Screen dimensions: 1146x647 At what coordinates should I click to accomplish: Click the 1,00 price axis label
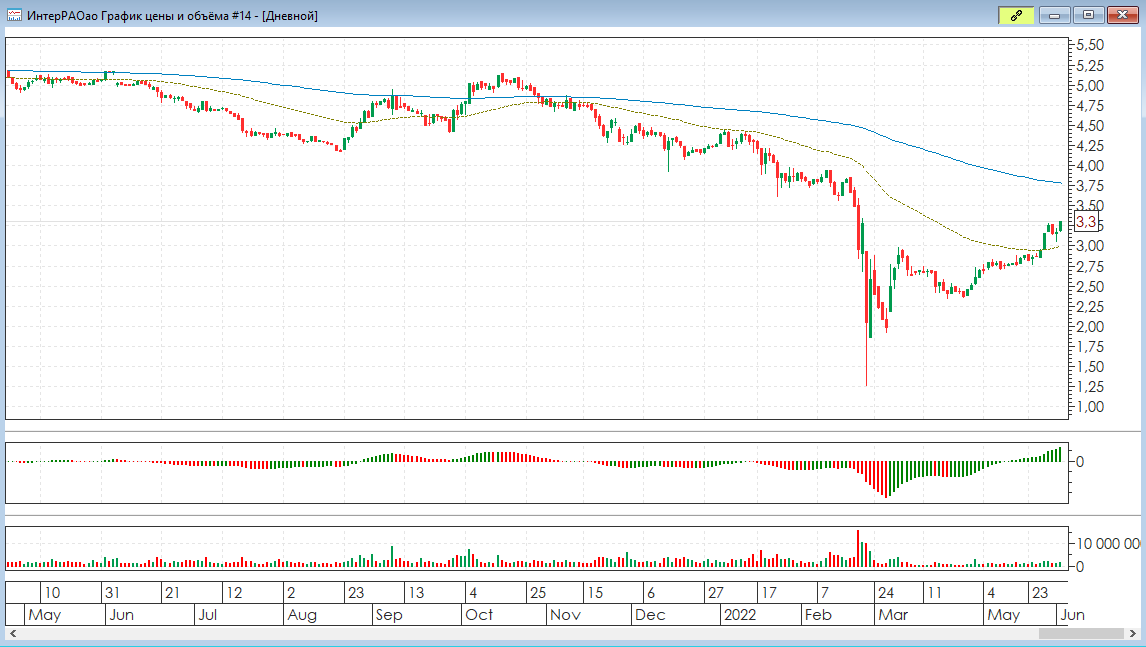pos(1090,407)
